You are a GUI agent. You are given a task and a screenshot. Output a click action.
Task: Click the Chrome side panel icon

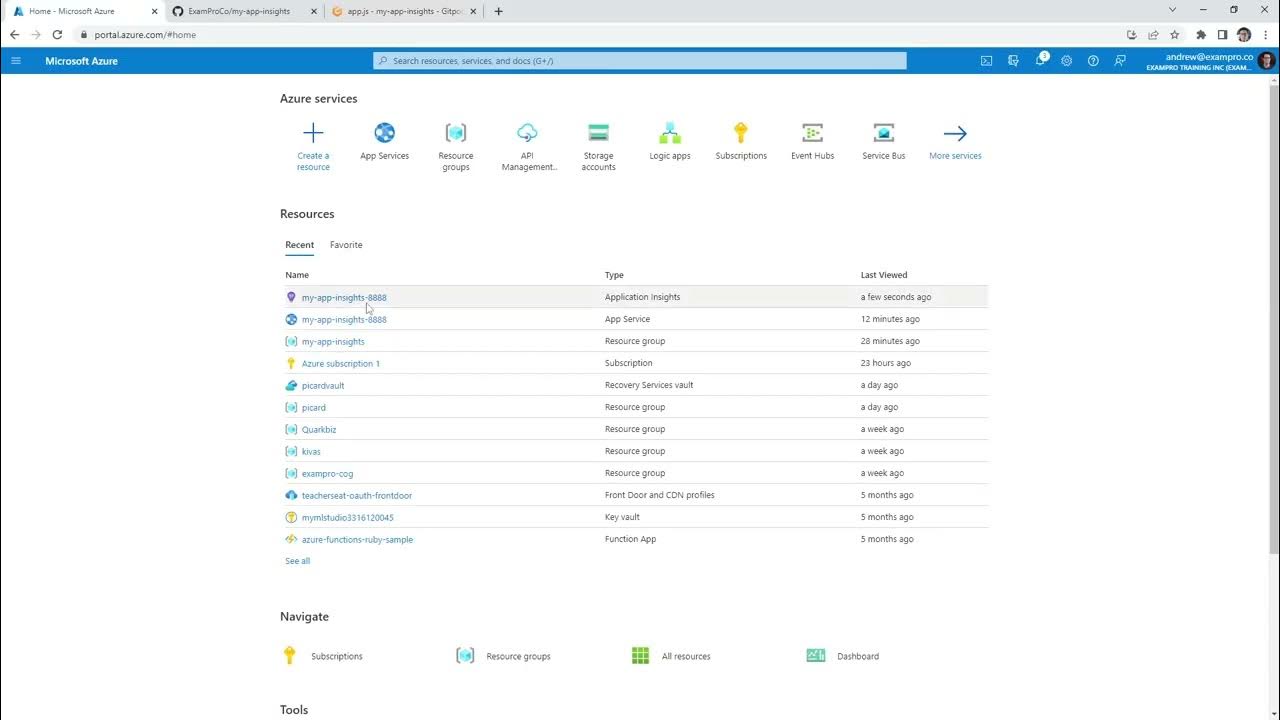click(1222, 34)
